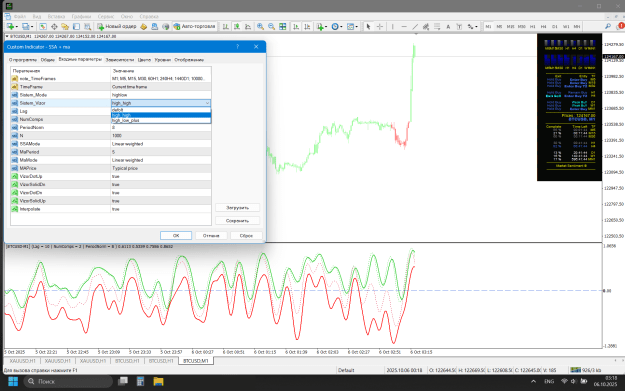Open the Графики menu
The height and width of the screenshot is (391, 625).
tap(81, 16)
